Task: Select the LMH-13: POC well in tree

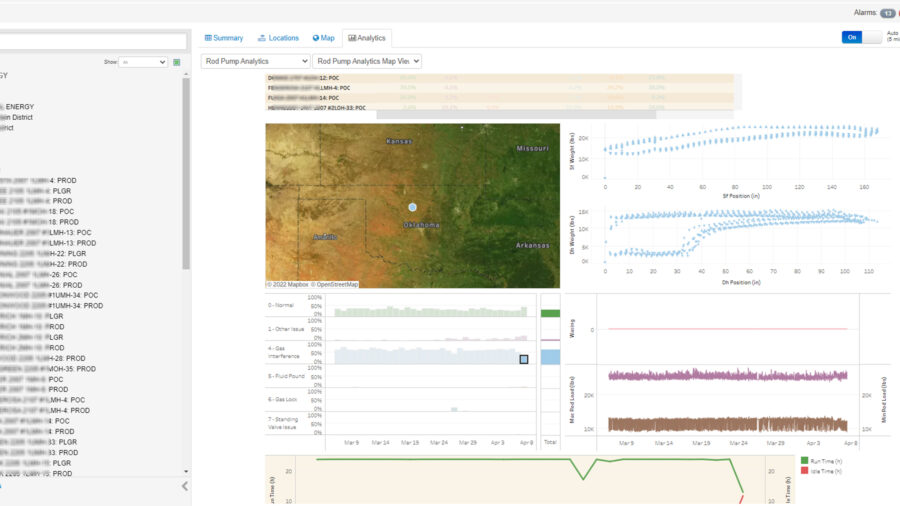Action: pos(46,232)
